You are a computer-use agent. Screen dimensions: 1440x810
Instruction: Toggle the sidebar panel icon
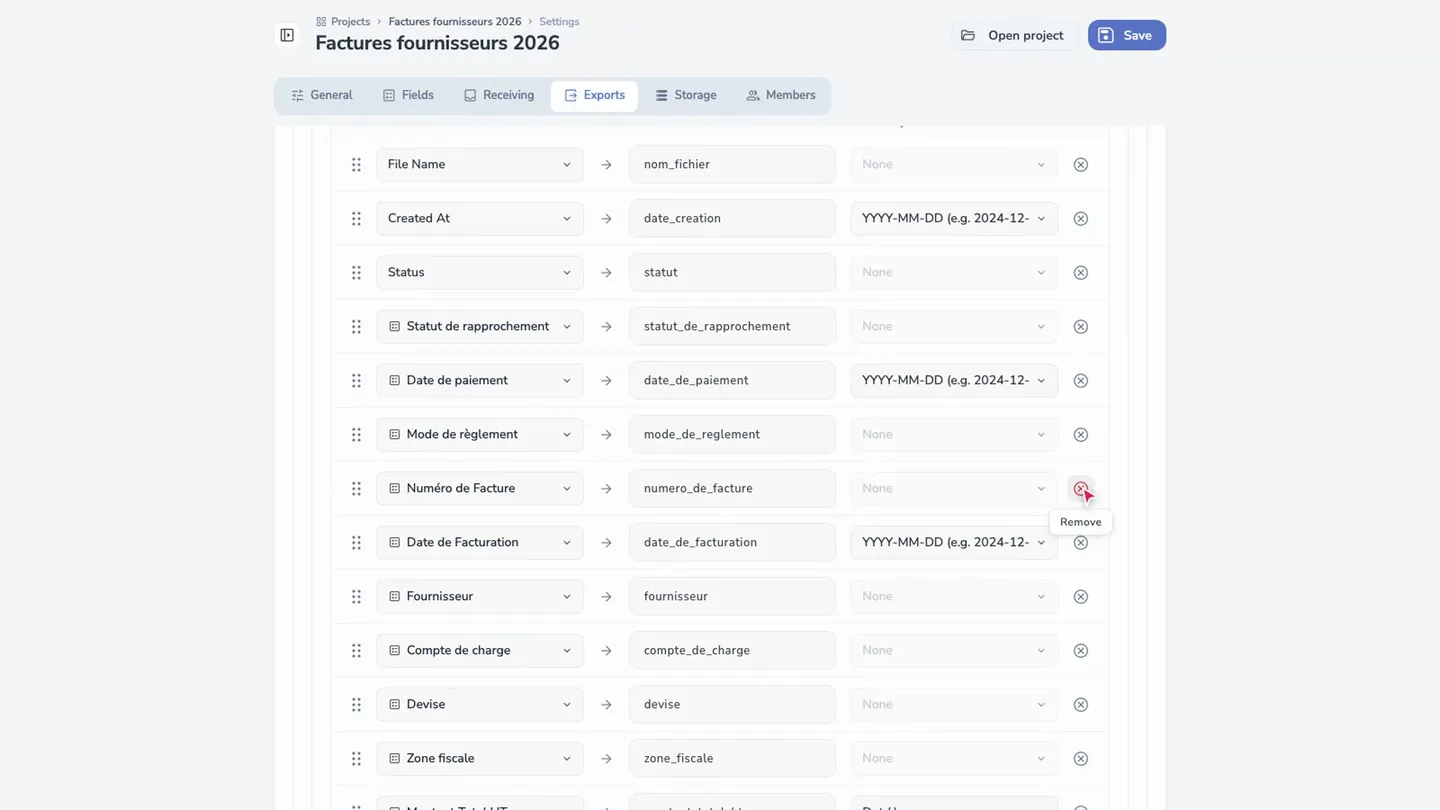pos(287,35)
